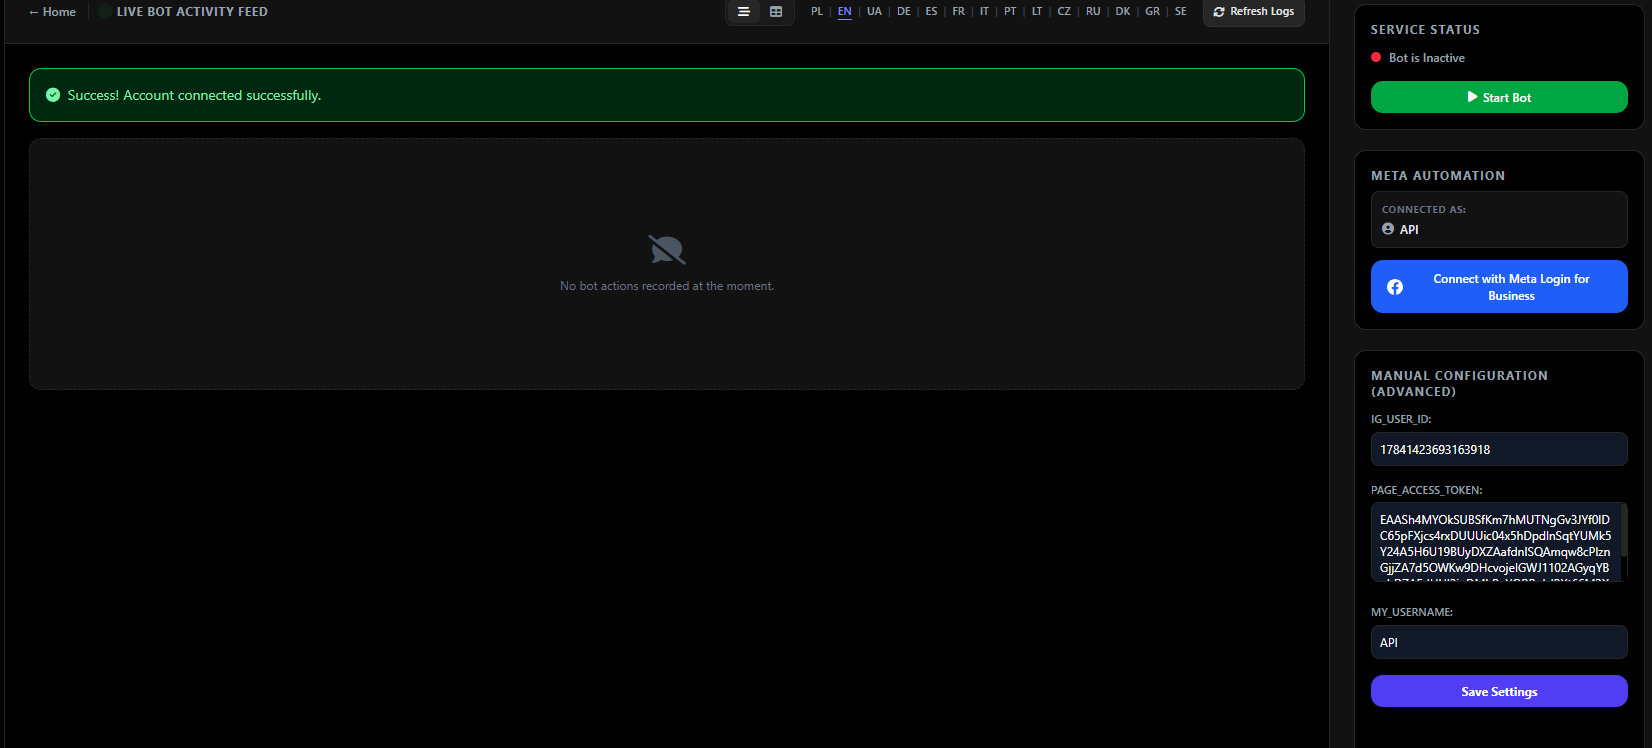Click the access token text area scrollbar

[x=1624, y=530]
